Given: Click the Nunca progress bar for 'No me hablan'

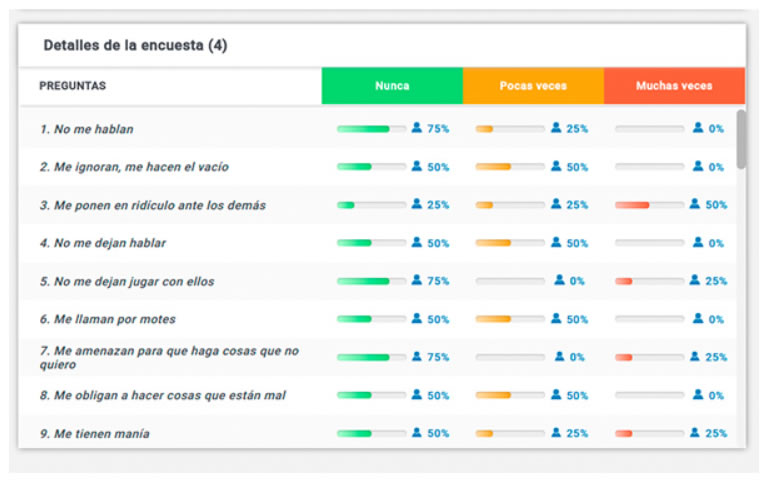Looking at the screenshot, I should [x=371, y=129].
